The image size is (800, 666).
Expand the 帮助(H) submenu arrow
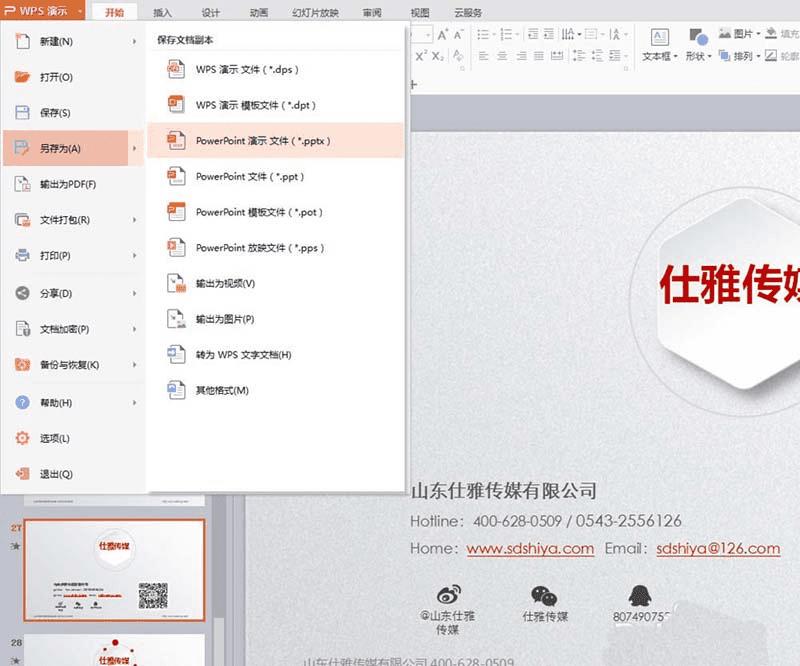coord(134,403)
